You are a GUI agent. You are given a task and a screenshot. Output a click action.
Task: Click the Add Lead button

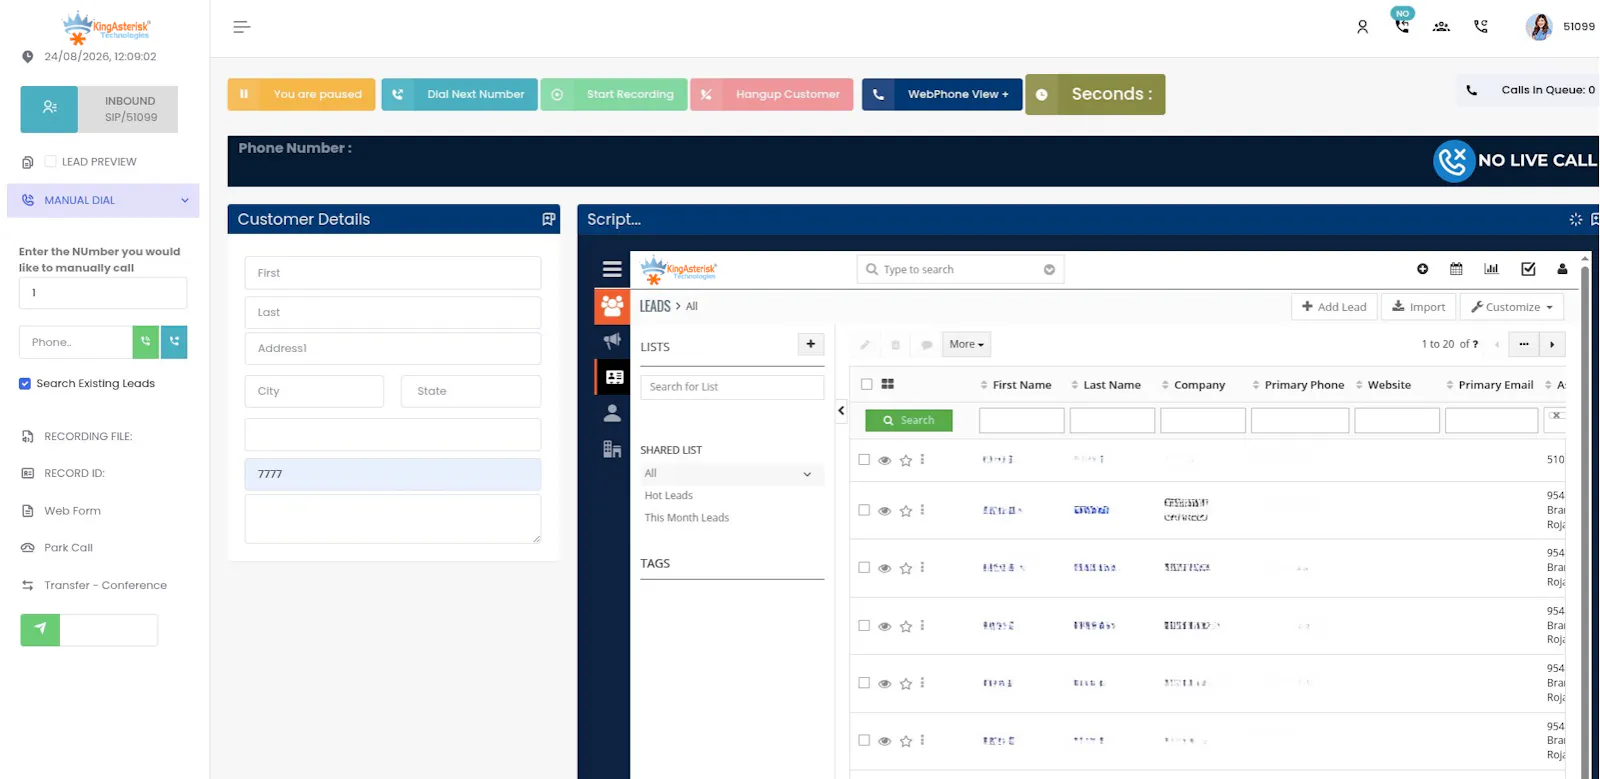(1334, 307)
